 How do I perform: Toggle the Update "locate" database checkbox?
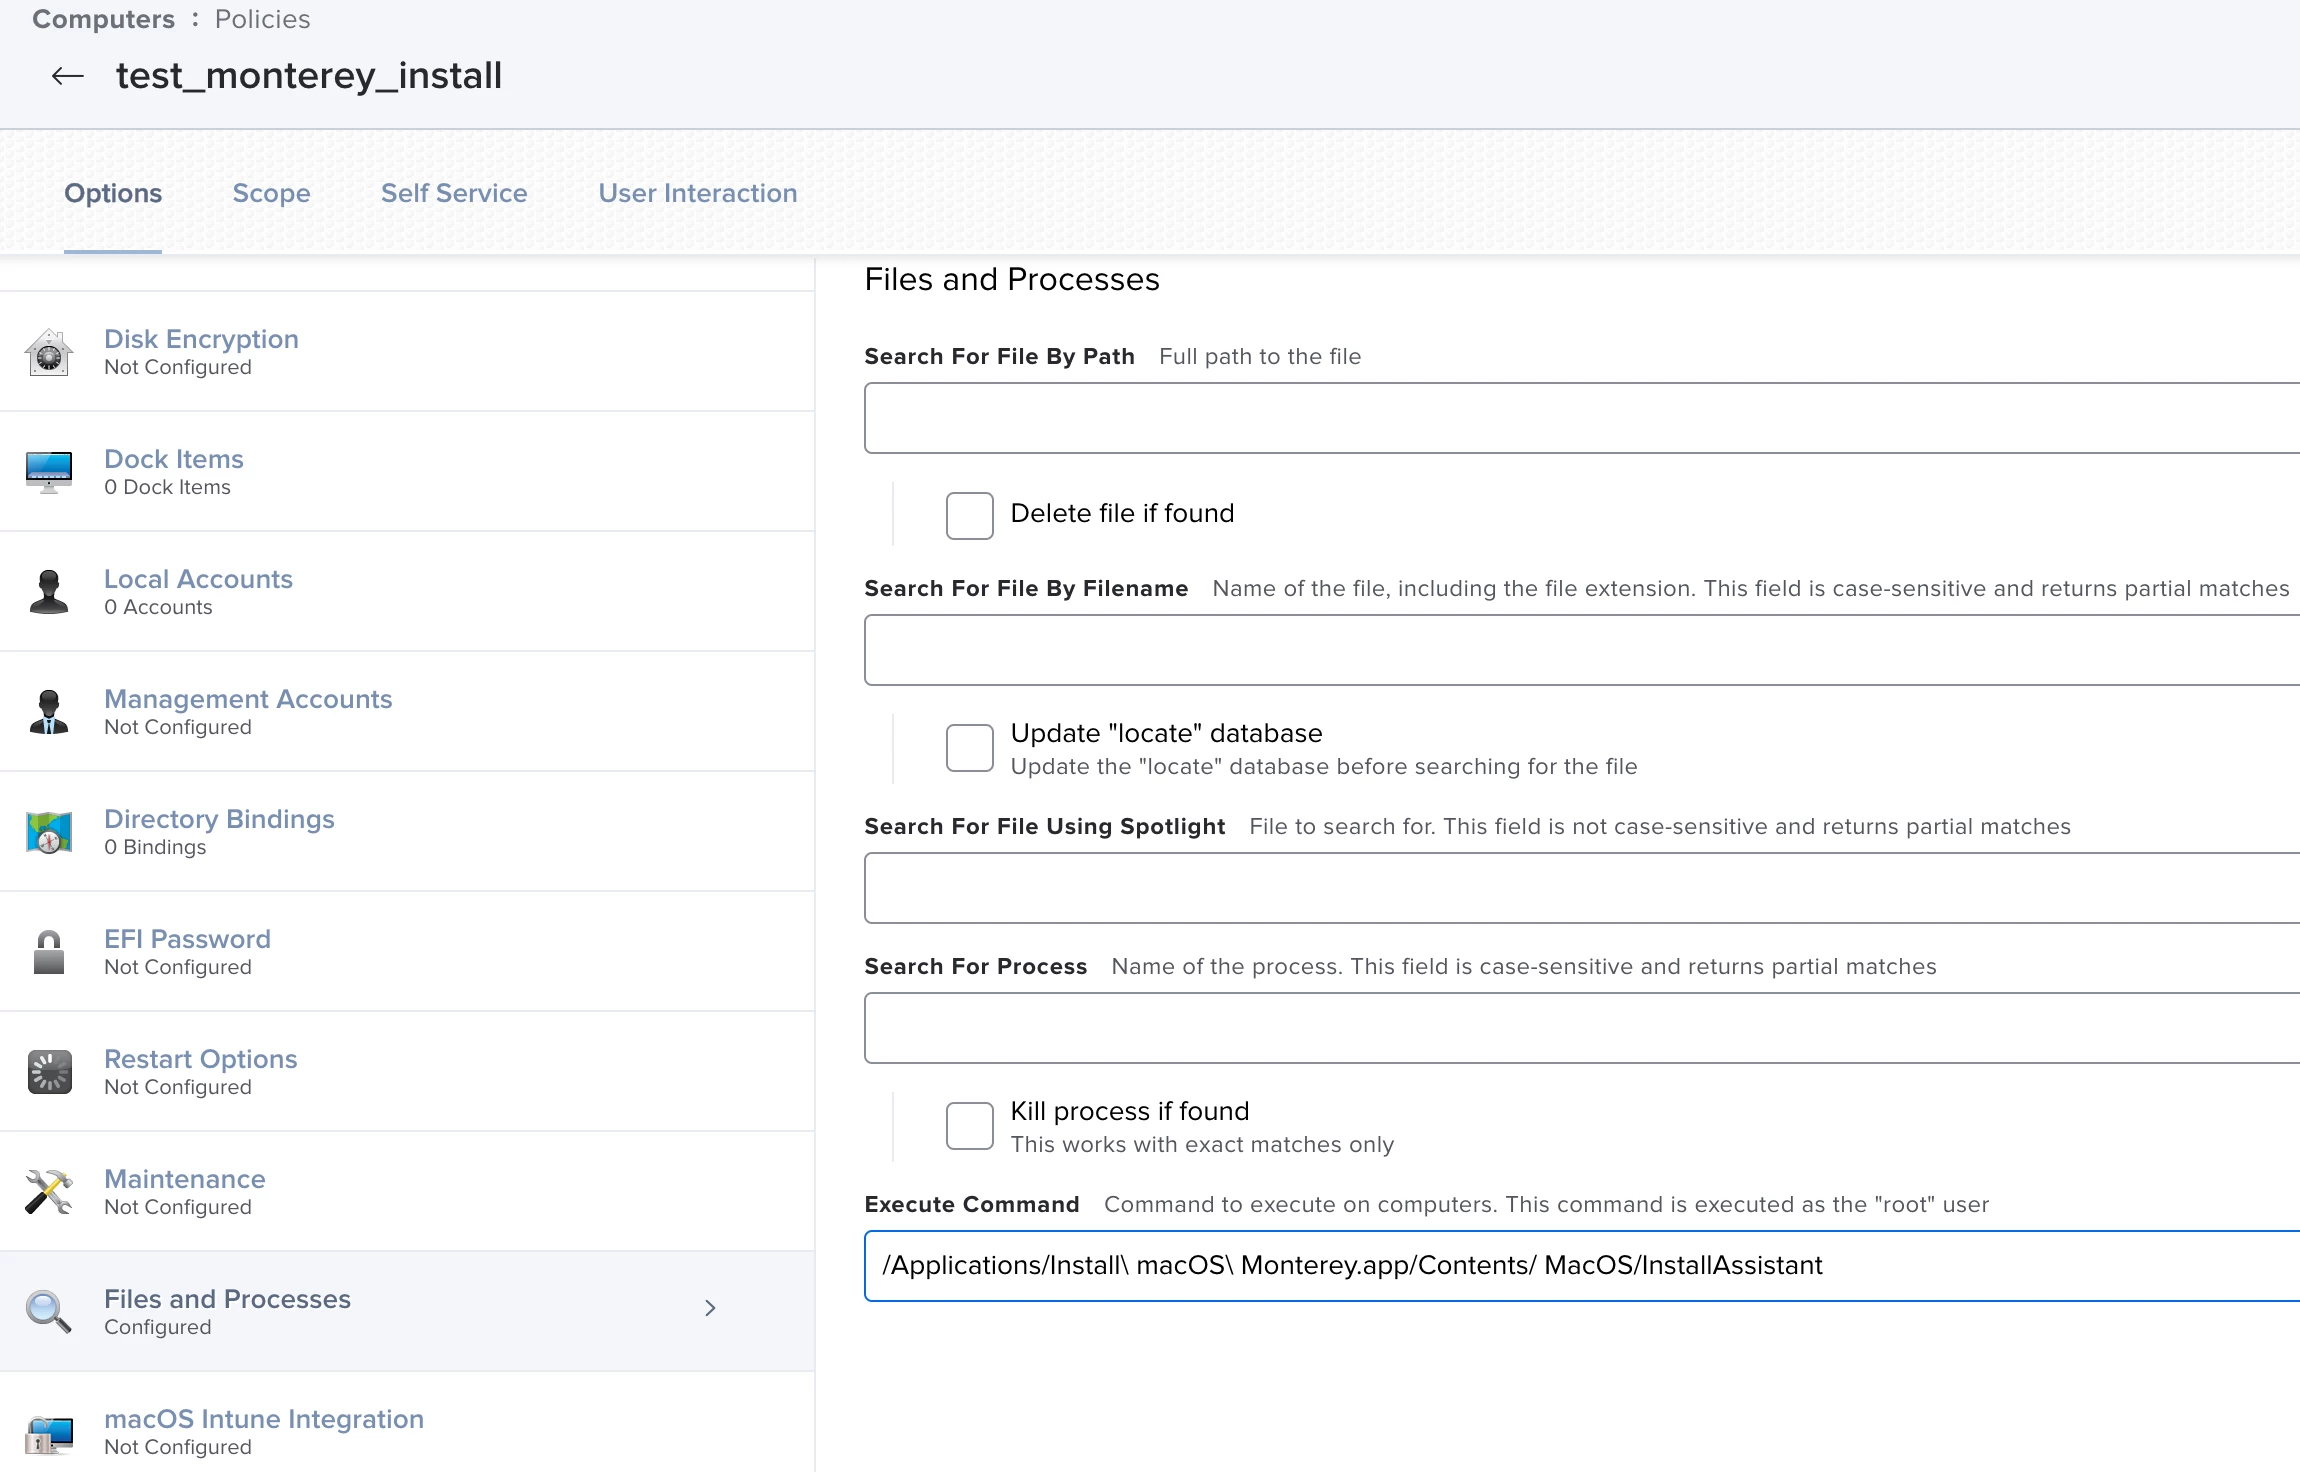pyautogui.click(x=970, y=748)
